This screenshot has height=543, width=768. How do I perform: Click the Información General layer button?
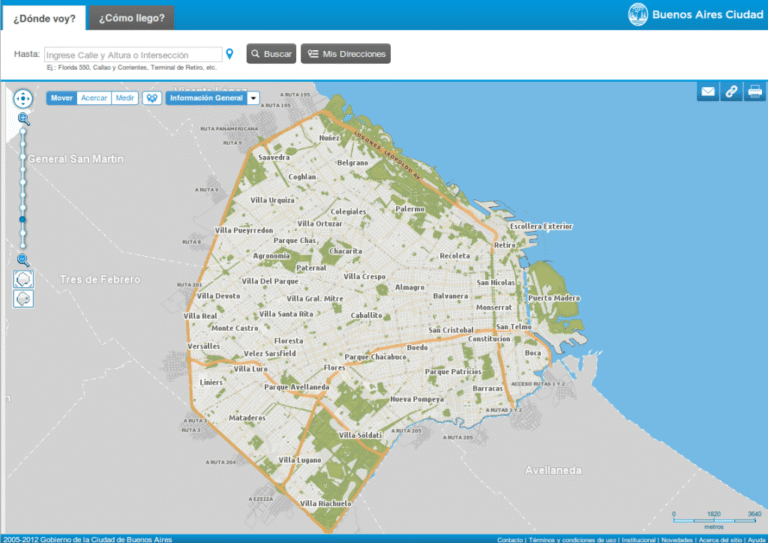click(207, 98)
